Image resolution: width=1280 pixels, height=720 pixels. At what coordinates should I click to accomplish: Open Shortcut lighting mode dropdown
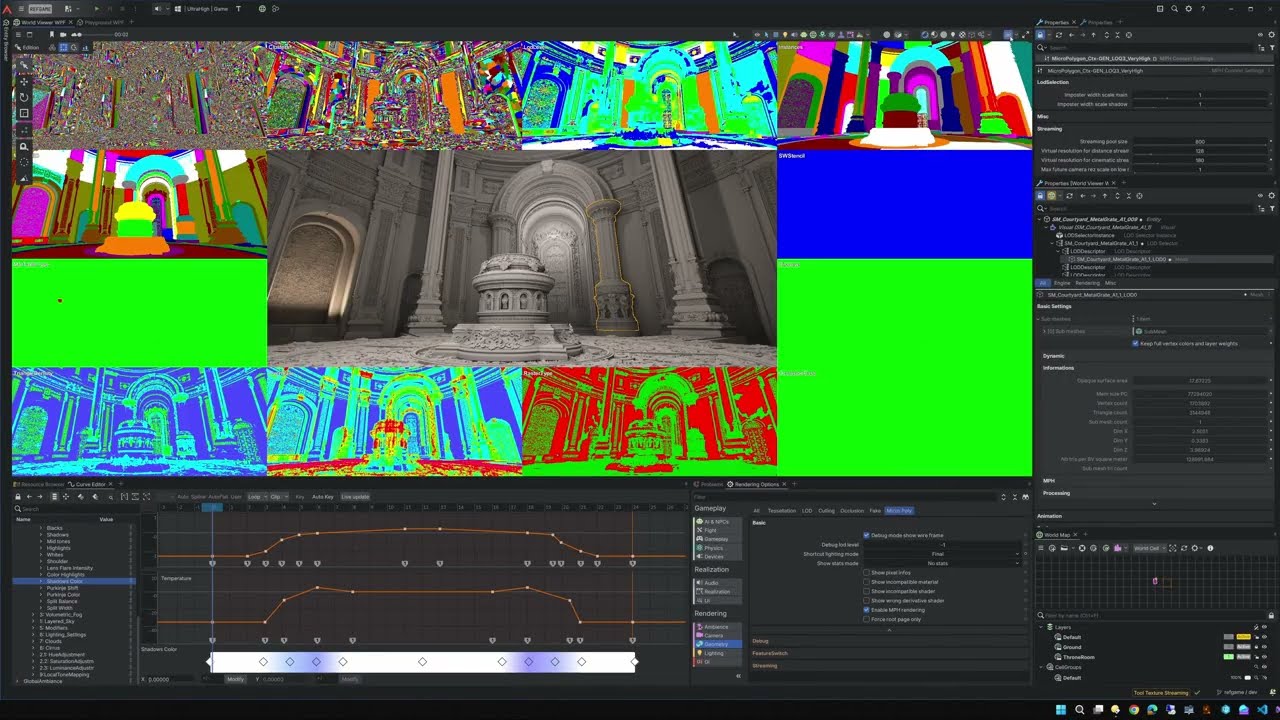[942, 554]
